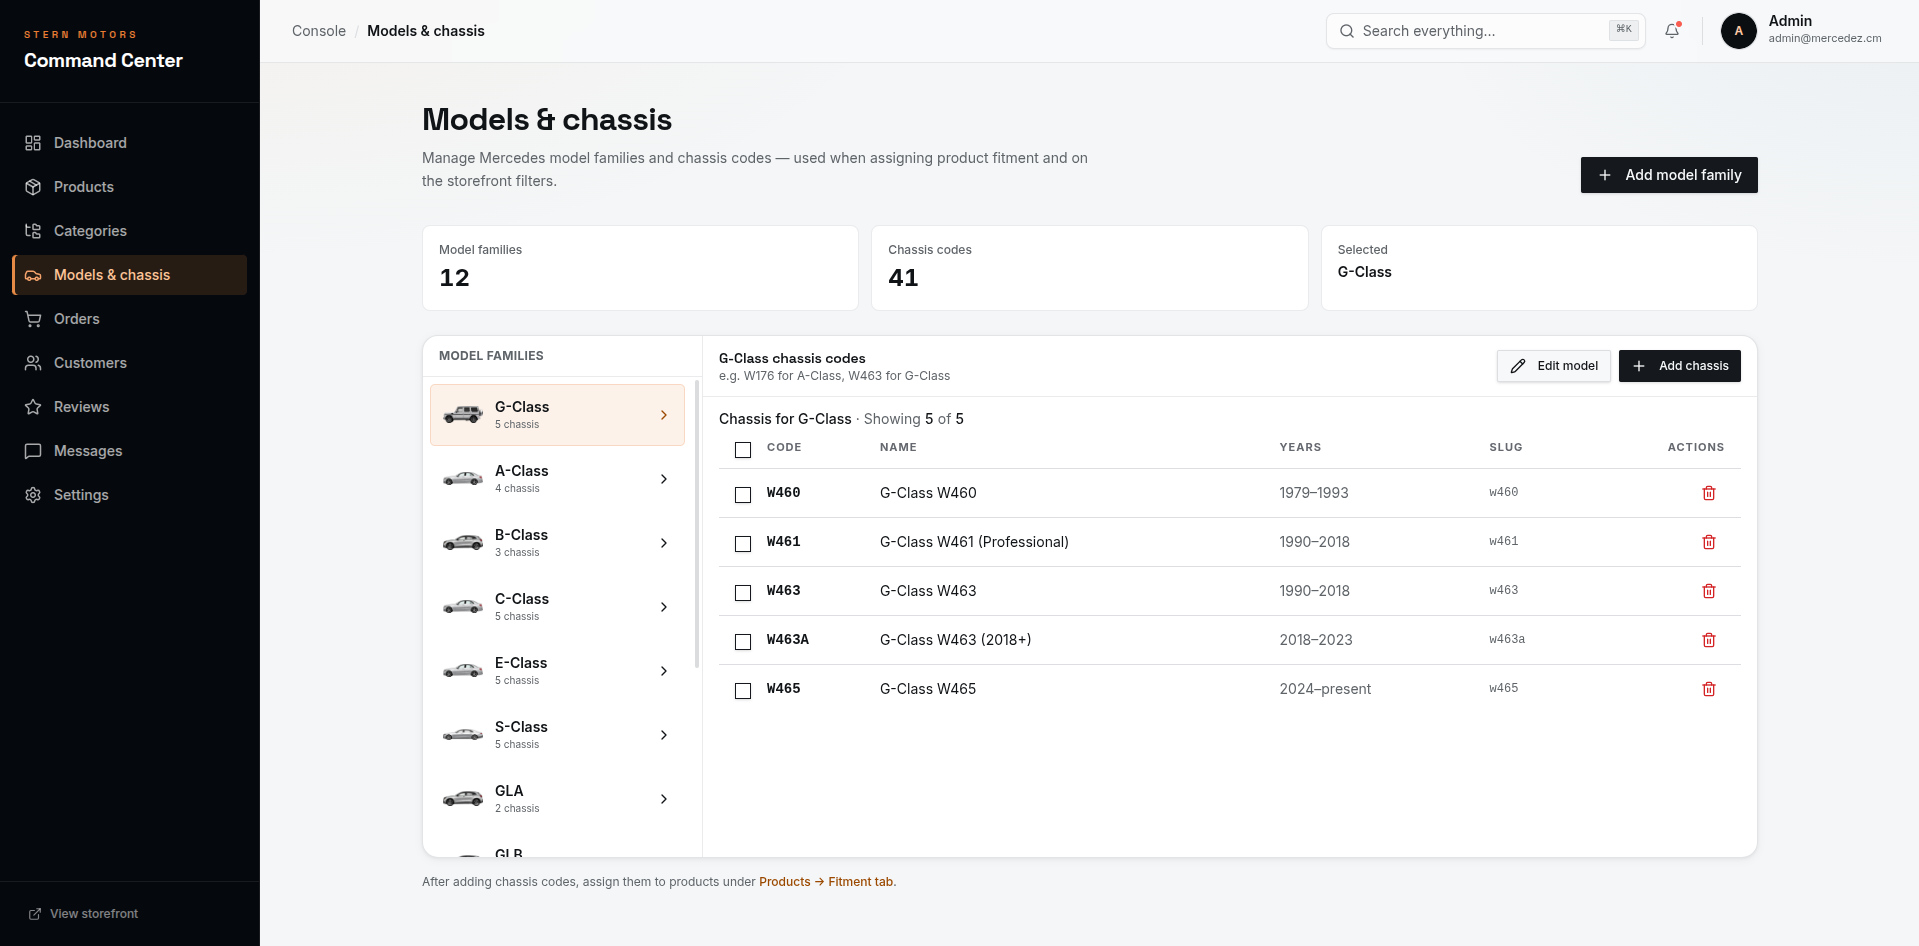Delete the W465 chassis row
Screen dimensions: 1919x946
point(1709,689)
